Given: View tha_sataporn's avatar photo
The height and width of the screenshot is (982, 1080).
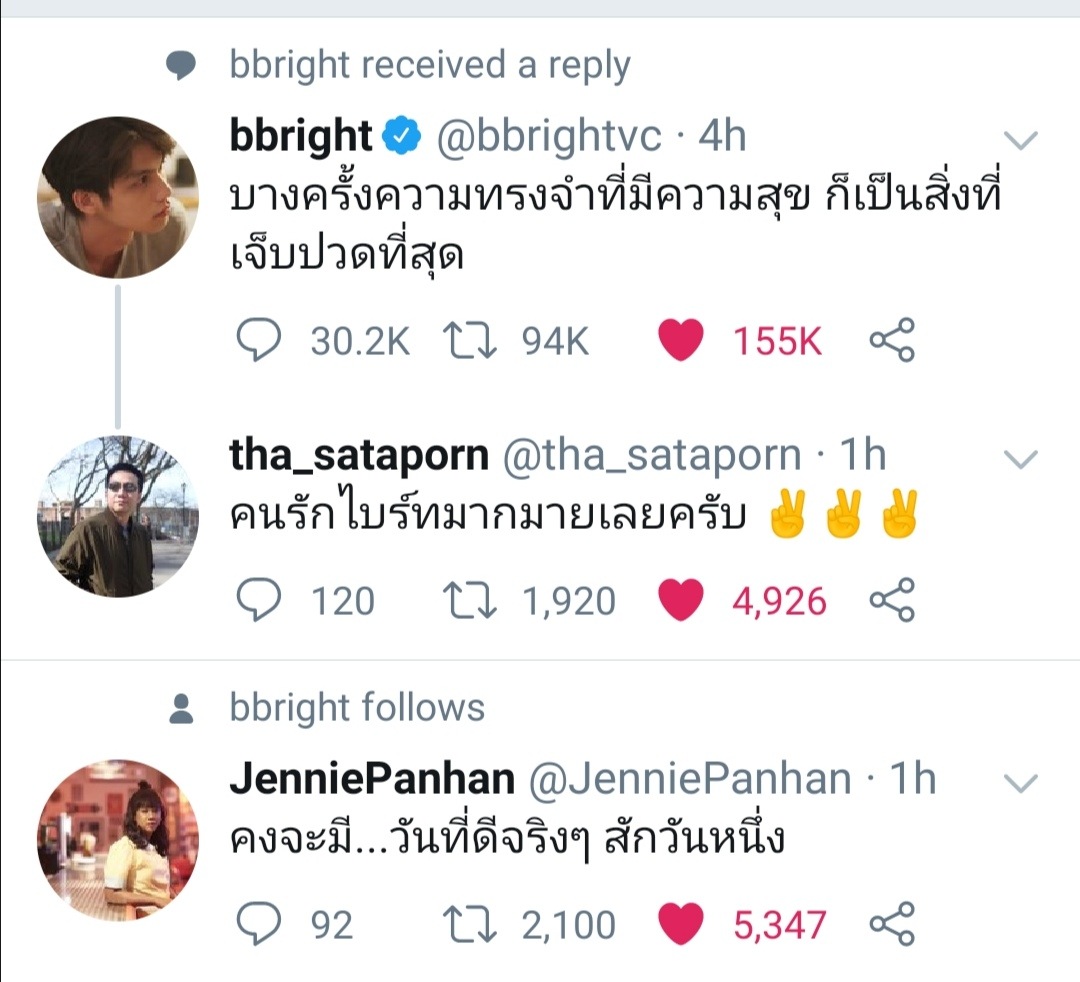Looking at the screenshot, I should (x=118, y=516).
